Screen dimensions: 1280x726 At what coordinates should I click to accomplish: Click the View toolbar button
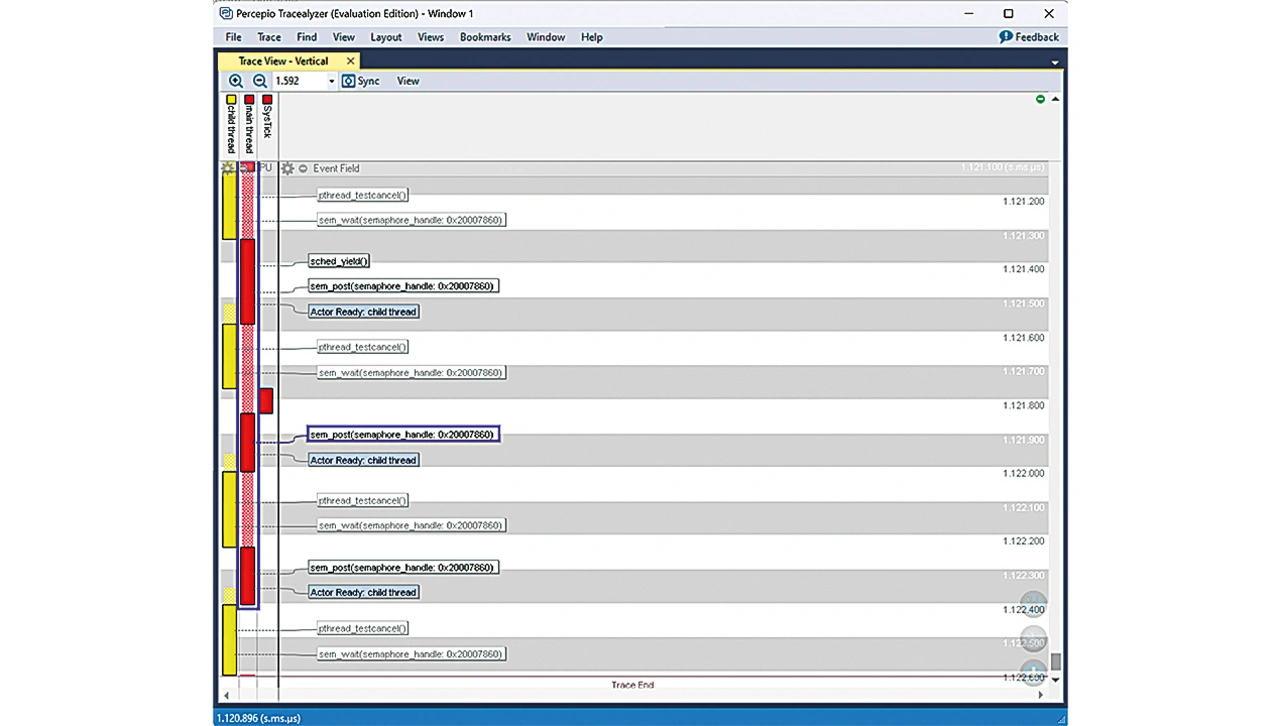click(x=408, y=81)
